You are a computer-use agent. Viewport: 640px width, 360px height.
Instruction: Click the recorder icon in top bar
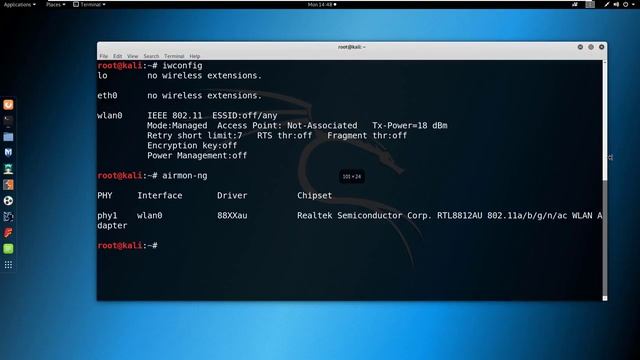(575, 4)
